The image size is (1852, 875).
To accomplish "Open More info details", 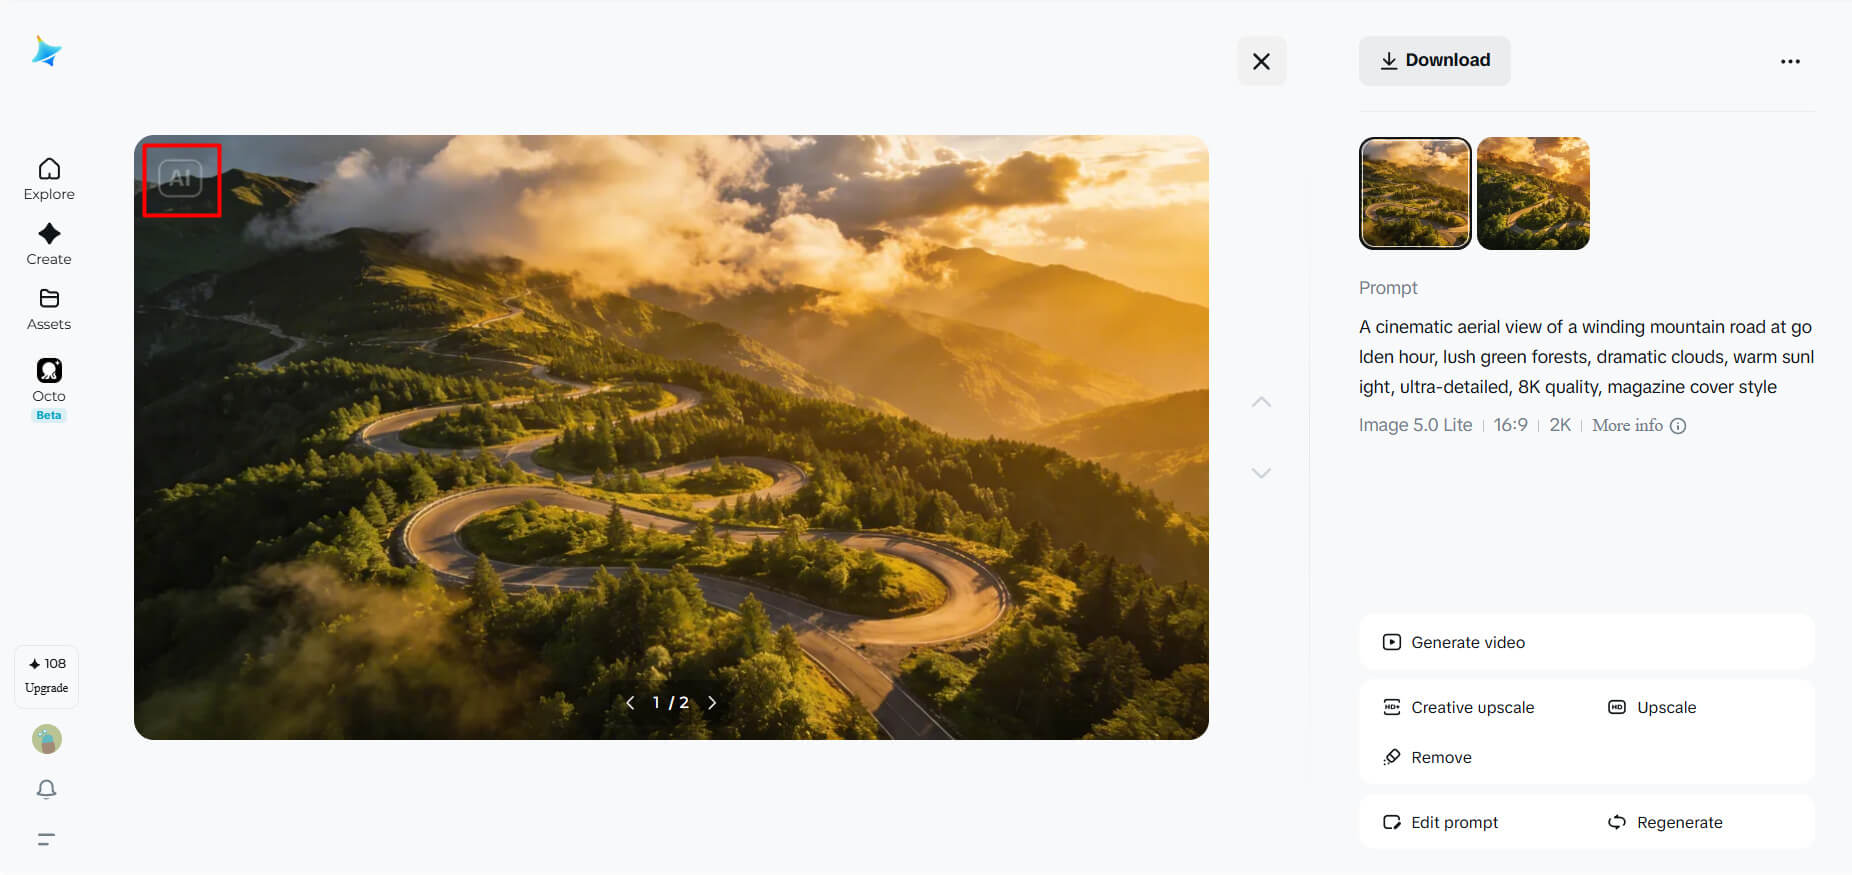I will (1639, 425).
